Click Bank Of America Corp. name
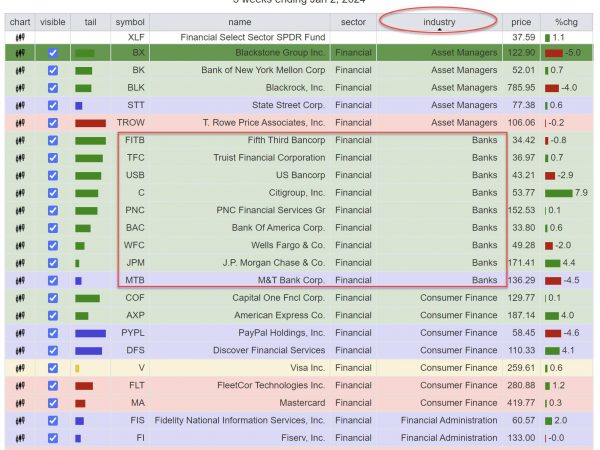 point(278,228)
